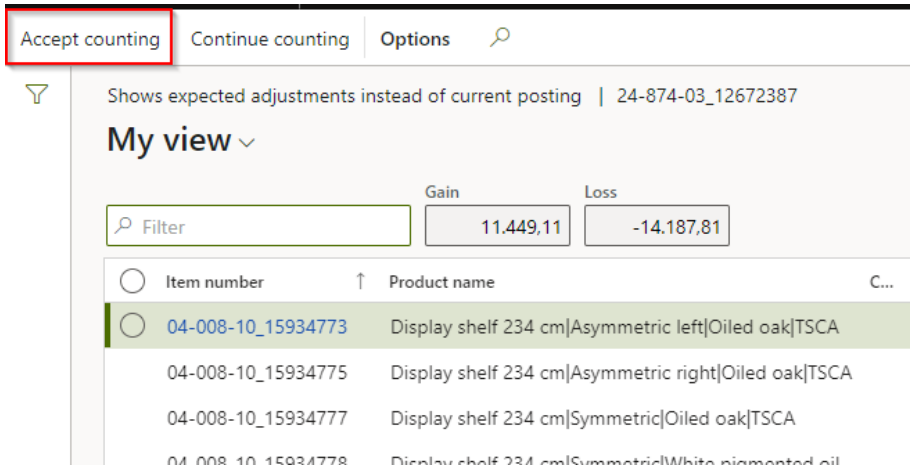Screen dimensions: 914x472
Task: Open item link 04-008-10_15934773
Action: click(x=257, y=326)
